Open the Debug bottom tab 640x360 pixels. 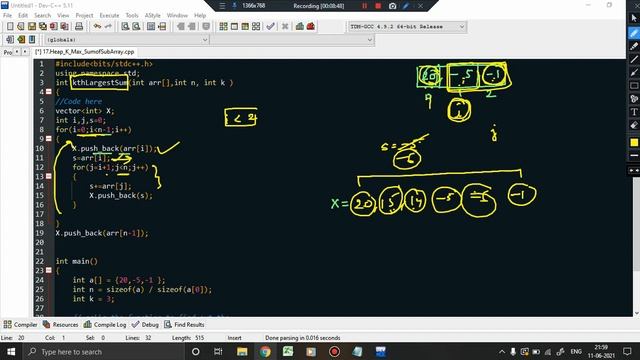(x=145, y=324)
